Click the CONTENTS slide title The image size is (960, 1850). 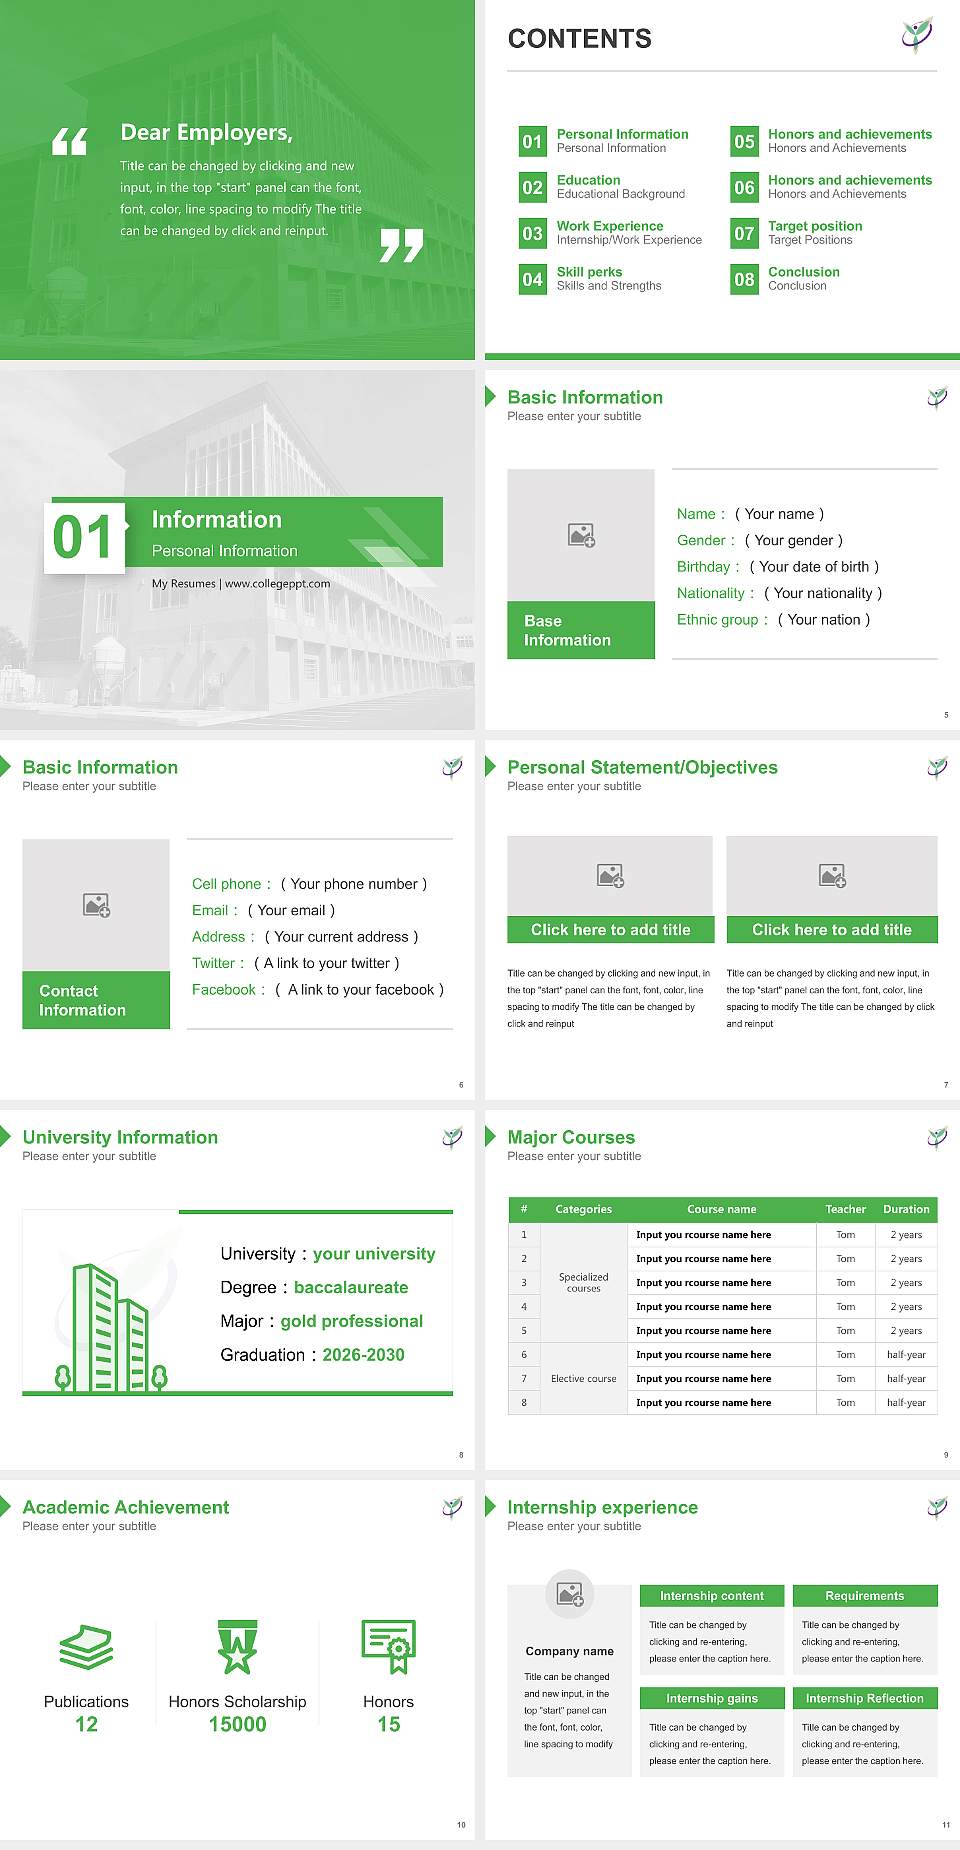579,39
